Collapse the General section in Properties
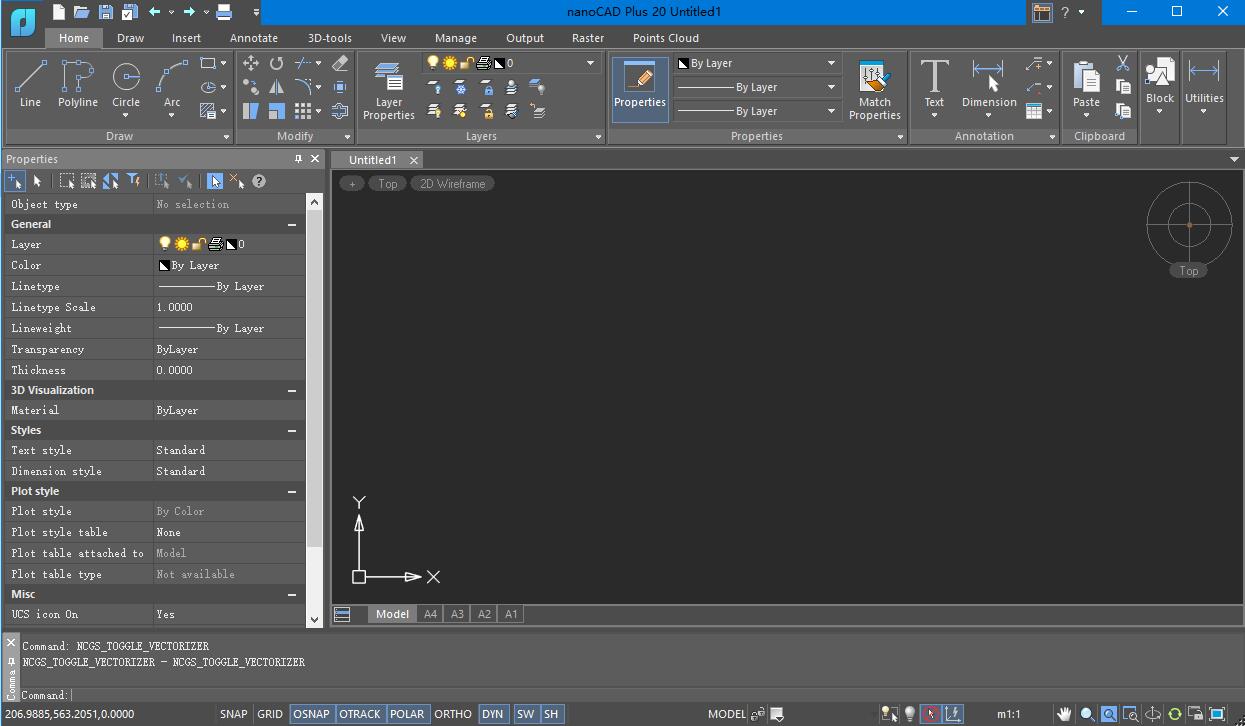Screen dimensions: 1245x726 292,225
